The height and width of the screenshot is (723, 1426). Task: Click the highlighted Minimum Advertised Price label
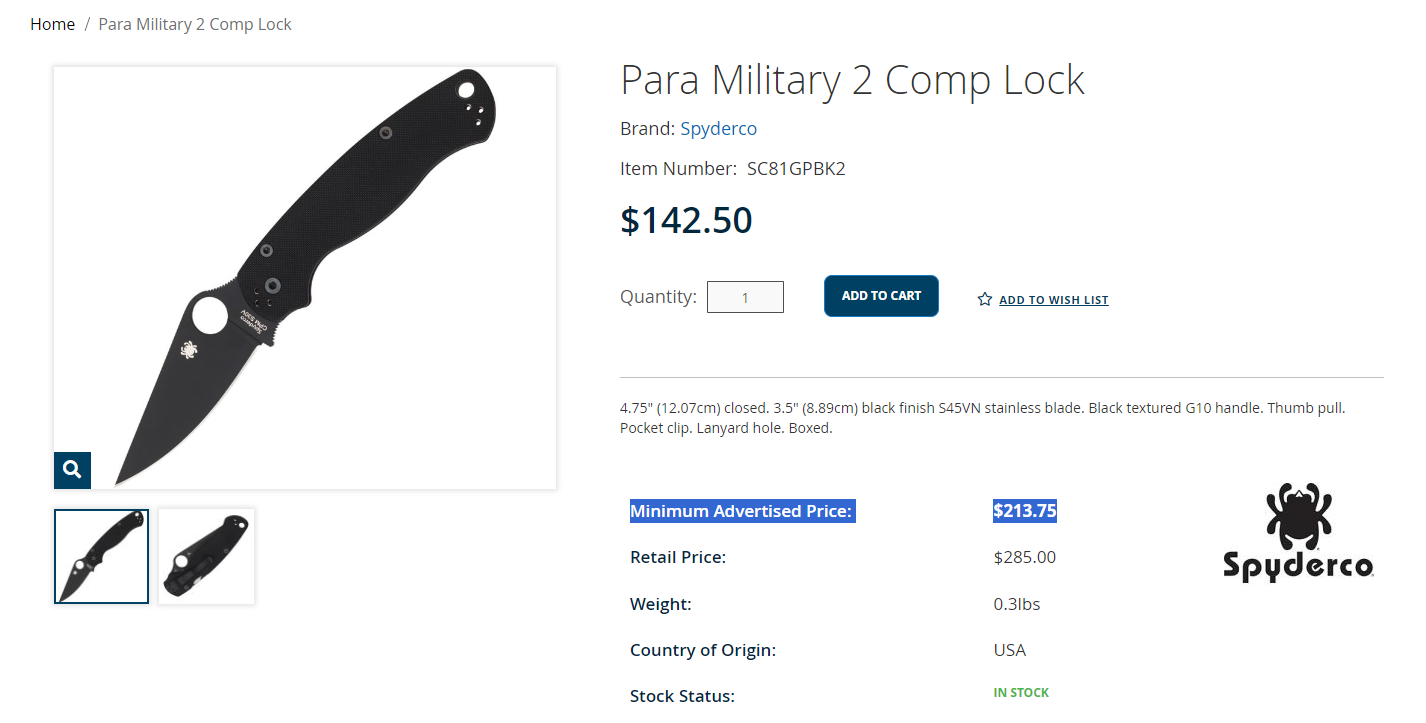tap(741, 511)
